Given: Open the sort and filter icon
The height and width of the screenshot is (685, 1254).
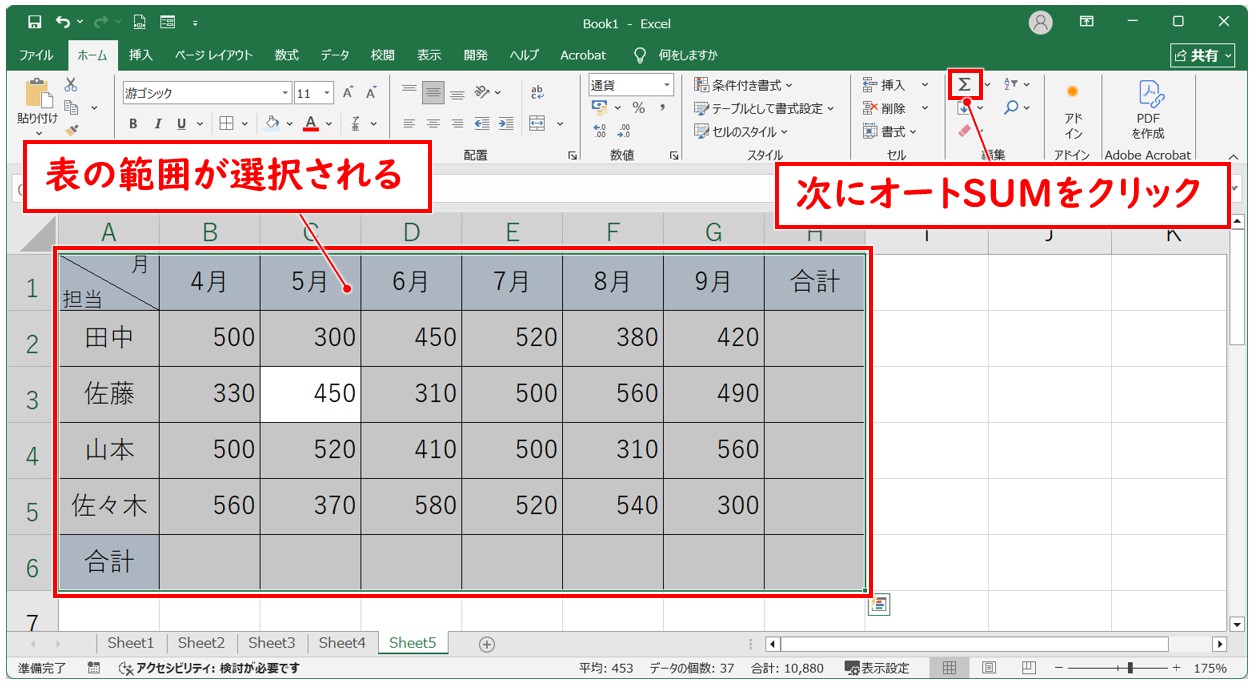Looking at the screenshot, I should point(1010,85).
